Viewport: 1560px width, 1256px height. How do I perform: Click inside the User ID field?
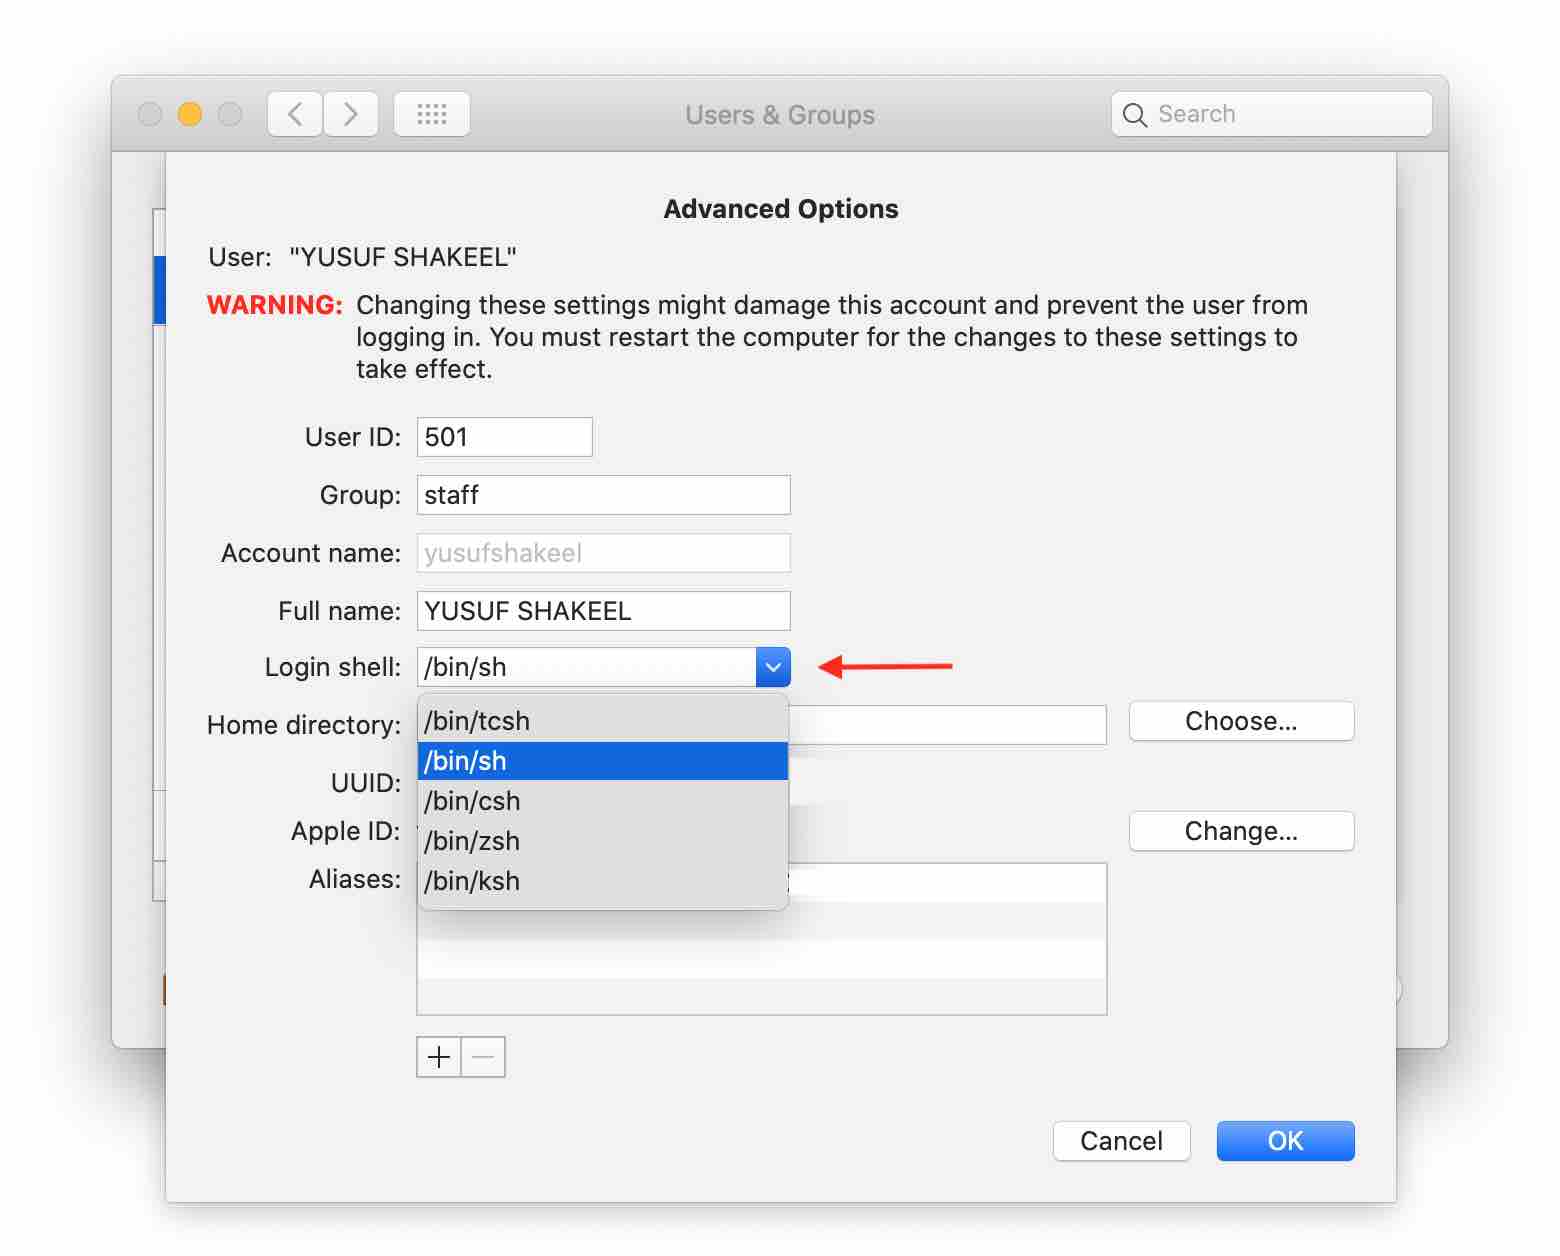pyautogui.click(x=503, y=436)
